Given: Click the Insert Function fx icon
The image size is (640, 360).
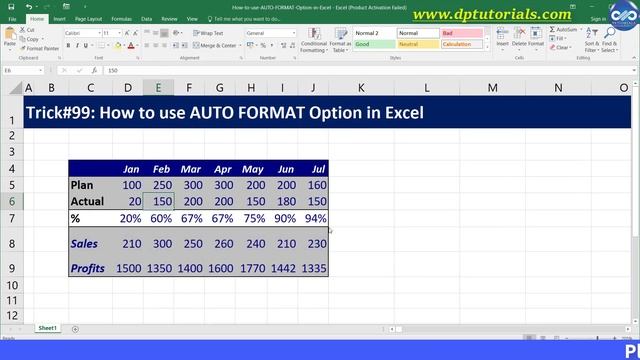Looking at the screenshot, I should pos(94,71).
